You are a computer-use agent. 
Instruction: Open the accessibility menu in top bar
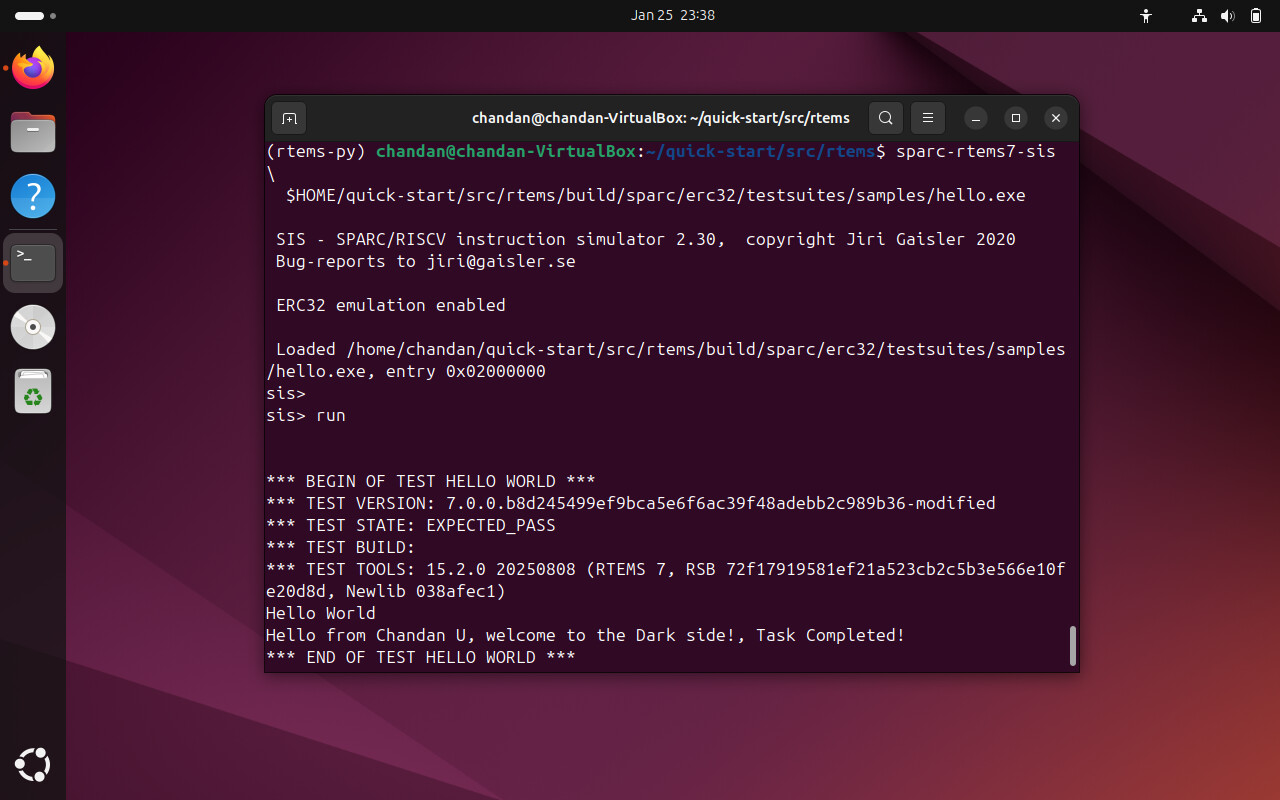(x=1146, y=16)
